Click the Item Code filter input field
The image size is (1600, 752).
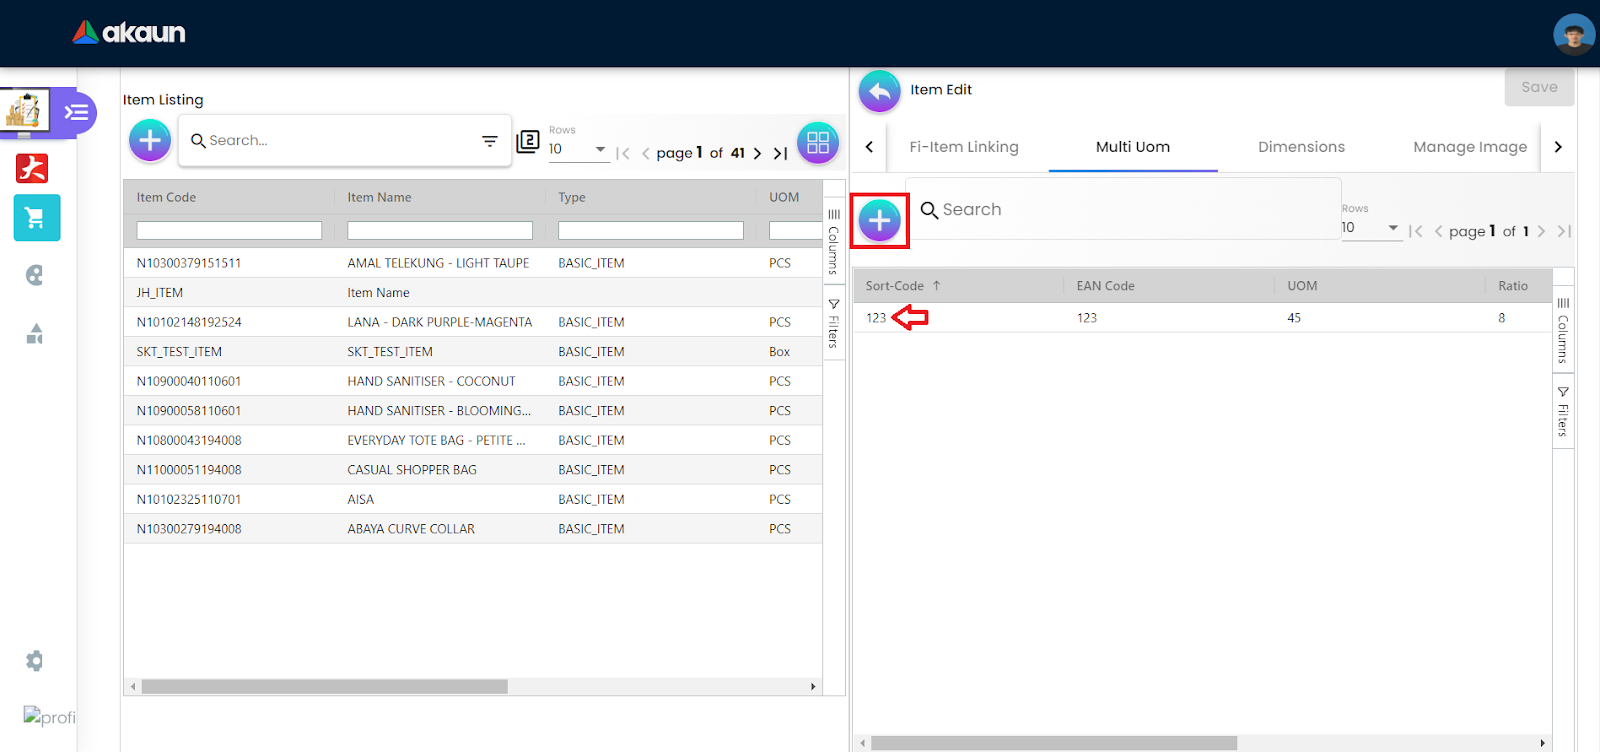click(x=229, y=231)
